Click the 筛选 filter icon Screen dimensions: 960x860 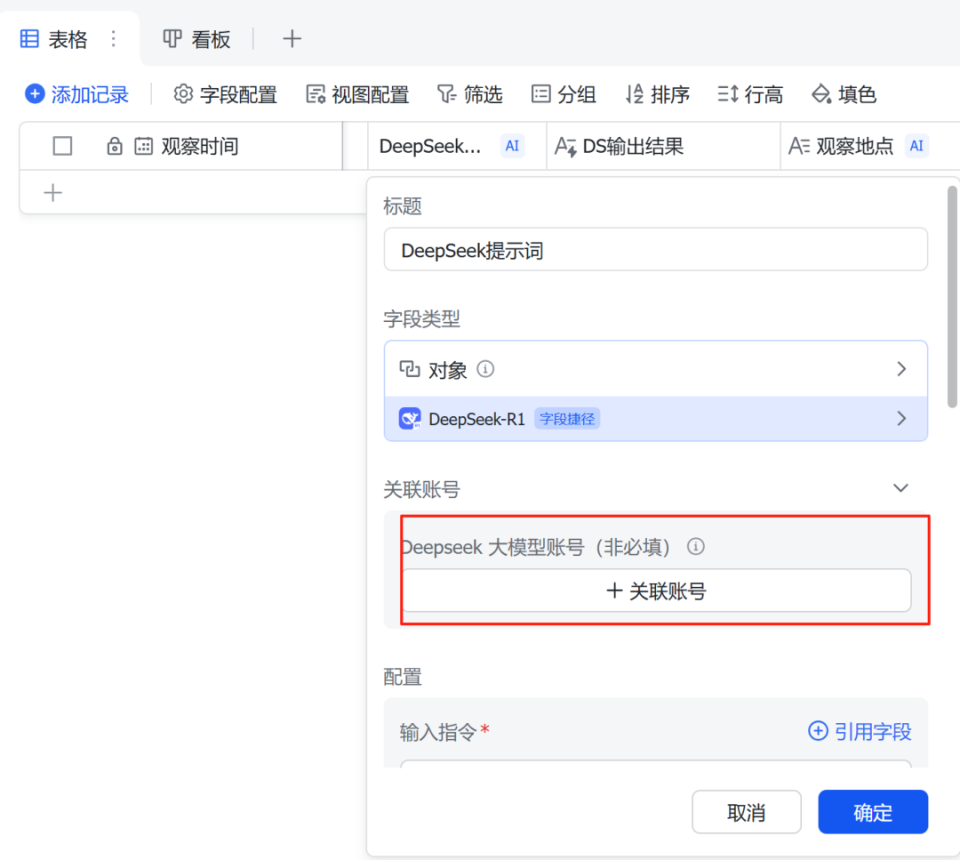click(x=446, y=94)
